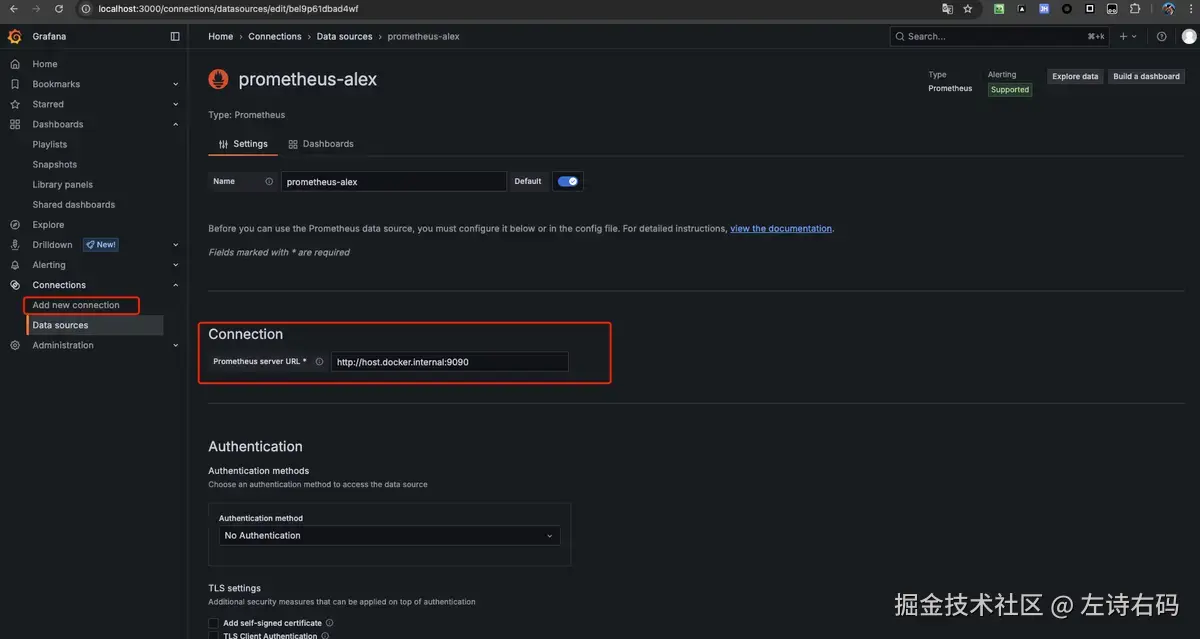Click the Grafana logo icon
The height and width of the screenshot is (639, 1200).
pyautogui.click(x=14, y=37)
